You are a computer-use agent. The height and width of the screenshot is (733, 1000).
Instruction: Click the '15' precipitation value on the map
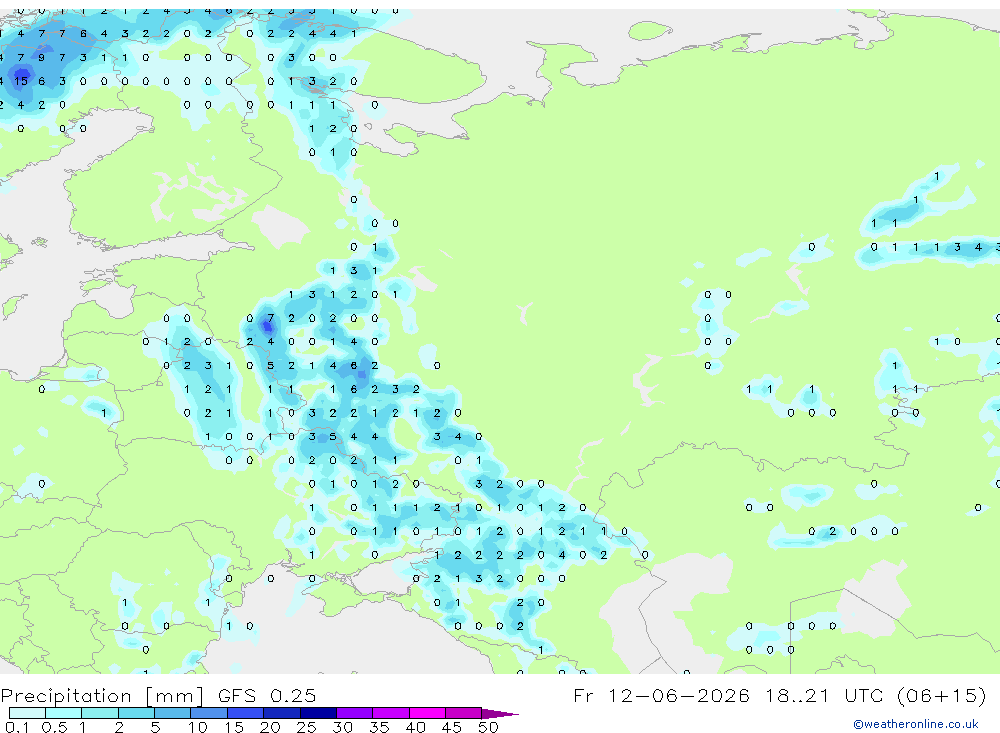[x=21, y=81]
